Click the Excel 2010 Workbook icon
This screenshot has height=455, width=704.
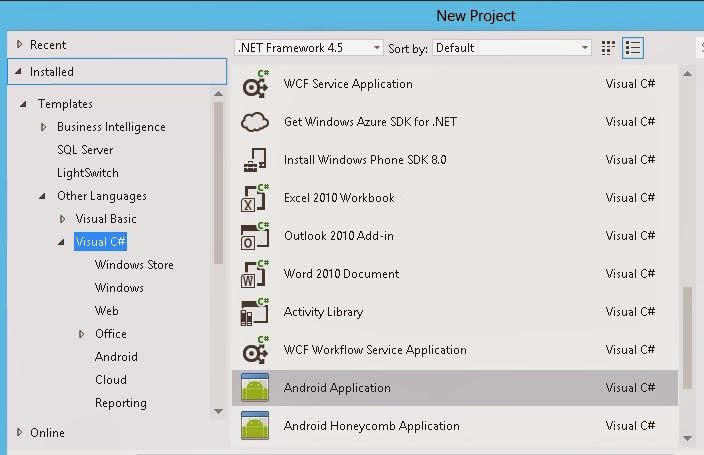(255, 198)
